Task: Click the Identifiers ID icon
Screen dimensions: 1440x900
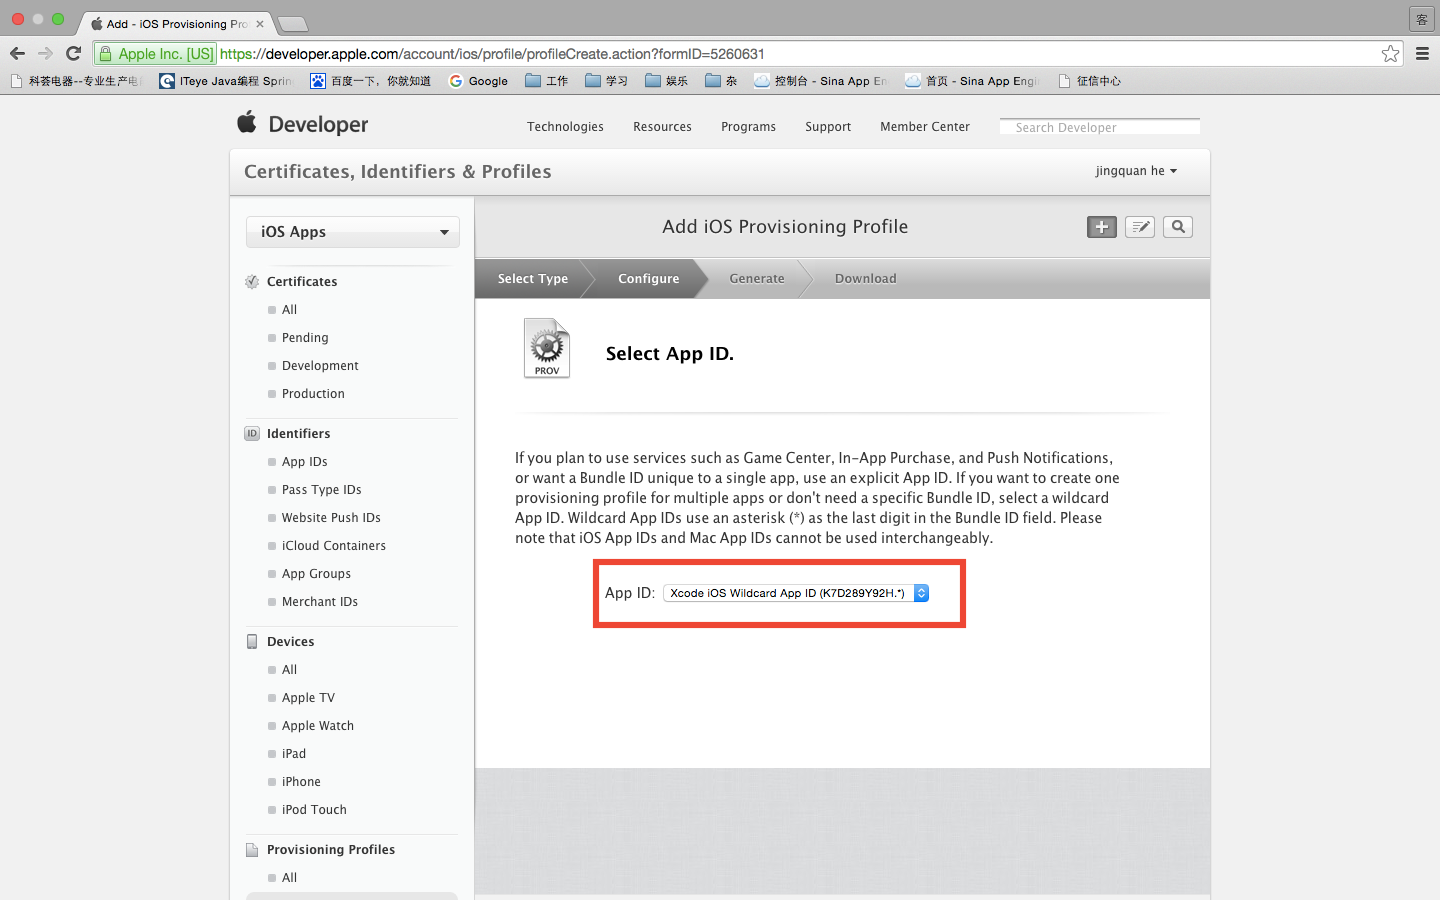Action: click(x=252, y=434)
